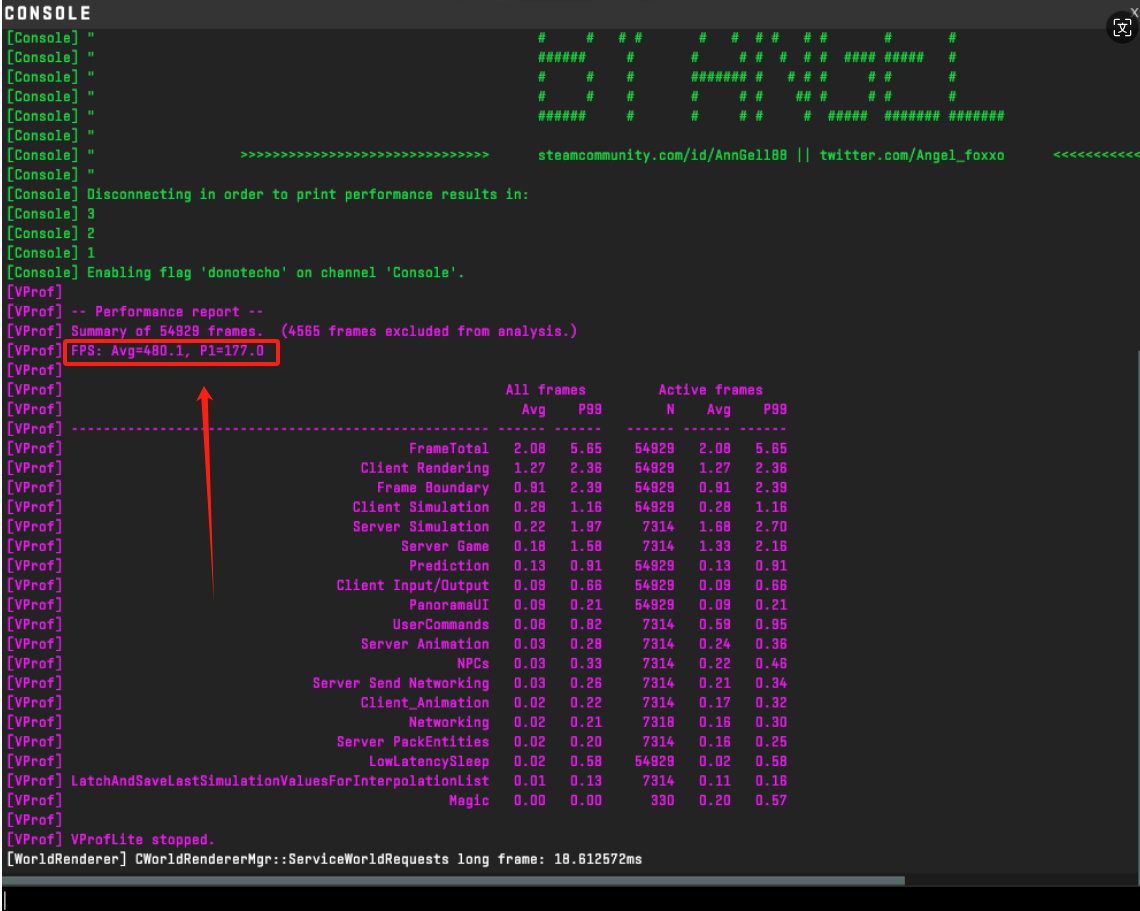Viewport: 1140px width, 911px height.
Task: Click 'LatchAndSaveLastSimulationValuesForInterpolationList' row label
Action: tap(280, 782)
